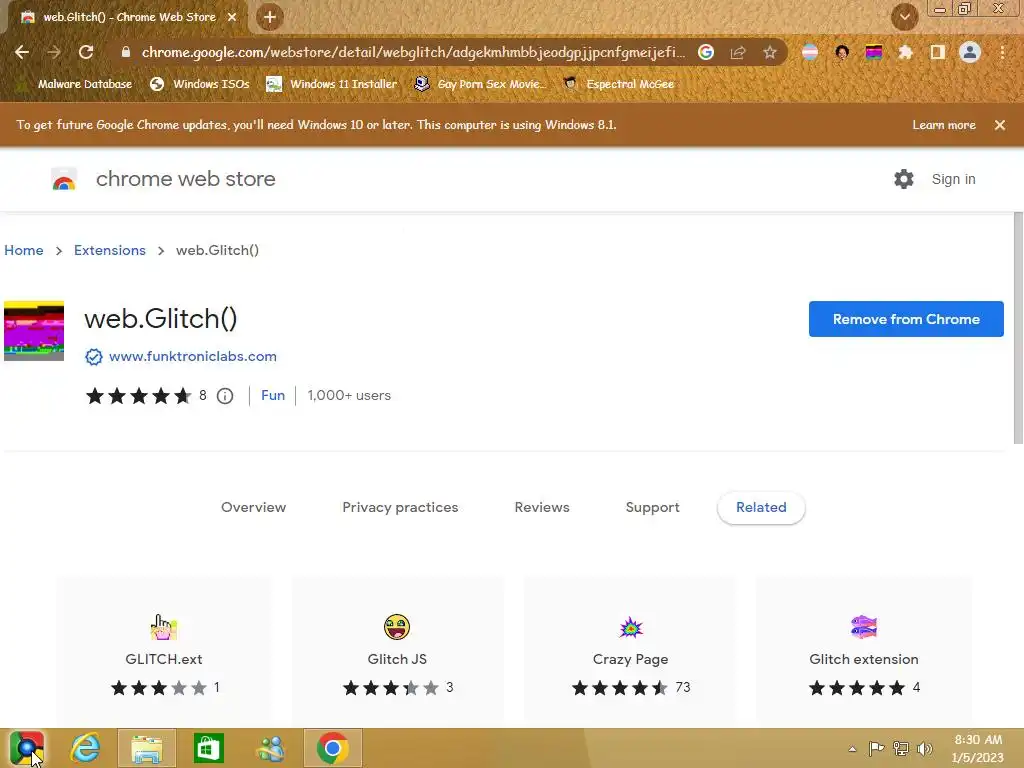Image resolution: width=1024 pixels, height=768 pixels.
Task: Open the face avatar extension icon
Action: [x=842, y=52]
